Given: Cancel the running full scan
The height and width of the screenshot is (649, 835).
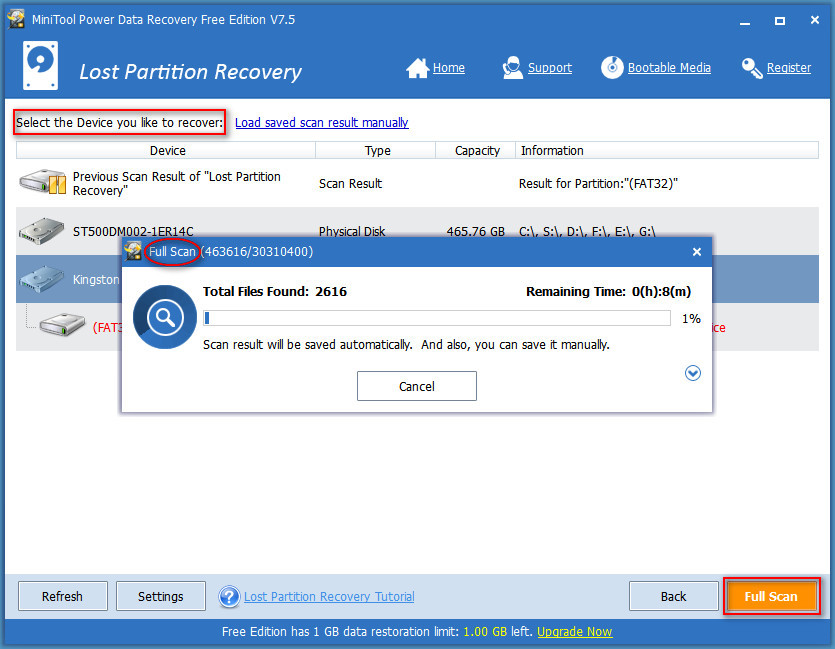Looking at the screenshot, I should point(416,386).
